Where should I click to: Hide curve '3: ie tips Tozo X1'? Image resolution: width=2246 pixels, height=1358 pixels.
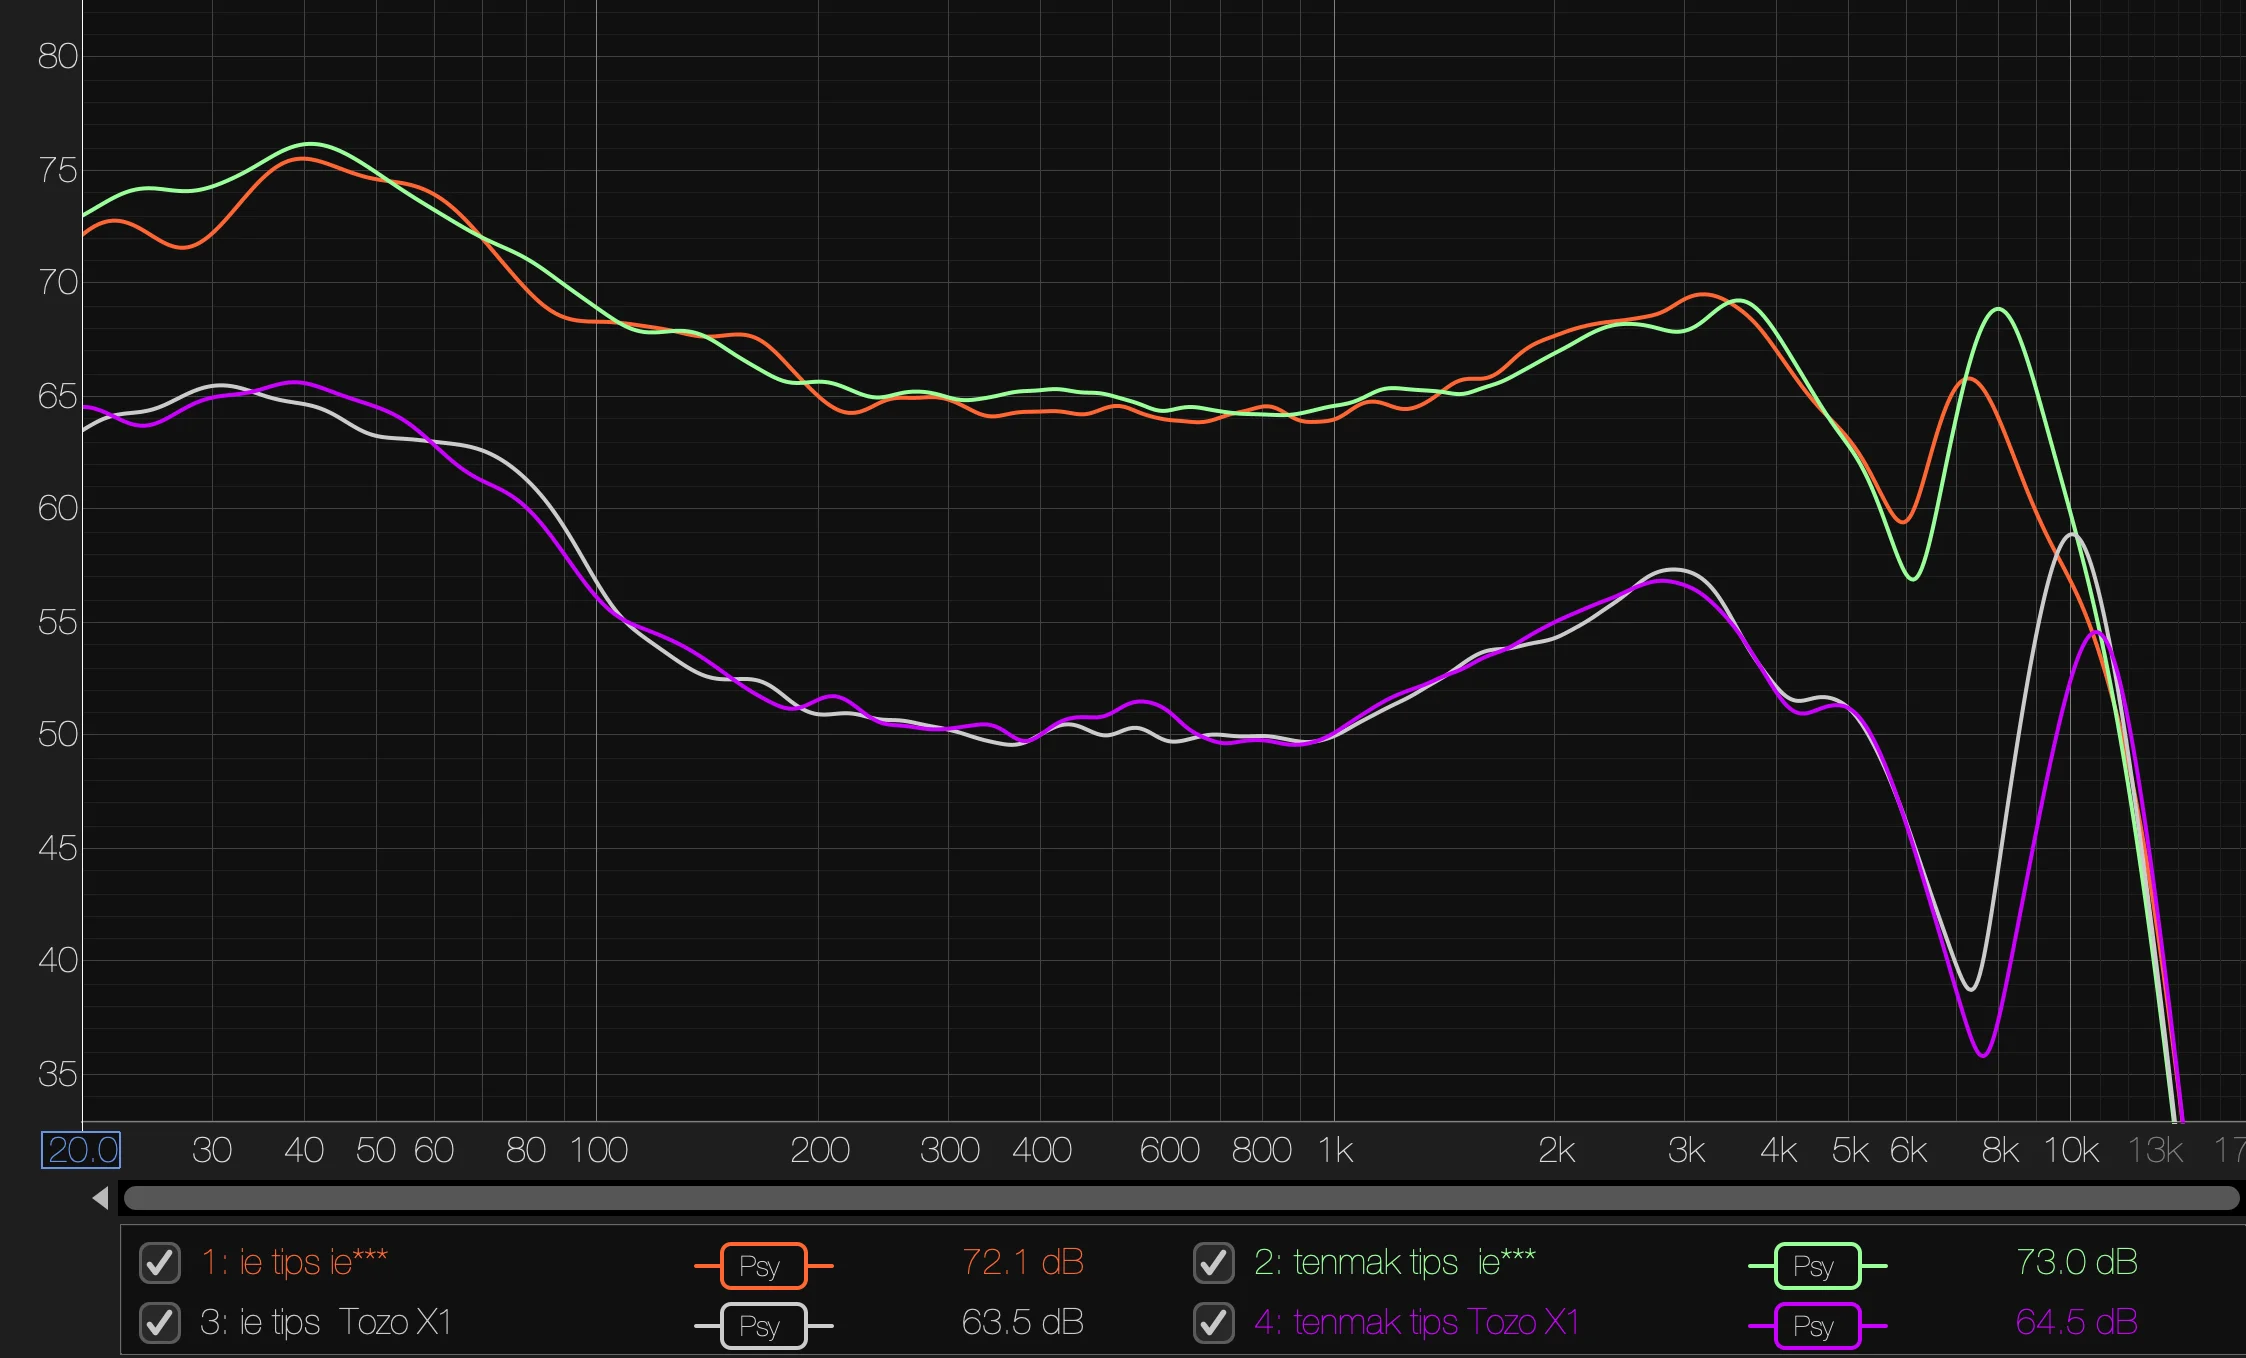pos(160,1323)
